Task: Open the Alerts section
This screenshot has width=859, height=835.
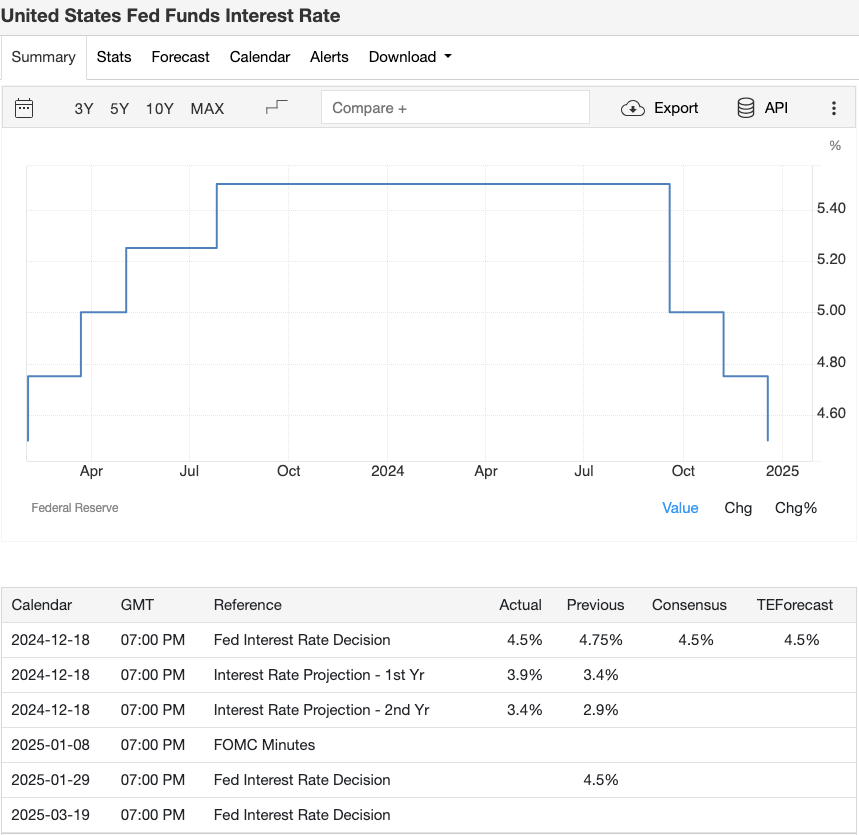Action: 329,57
